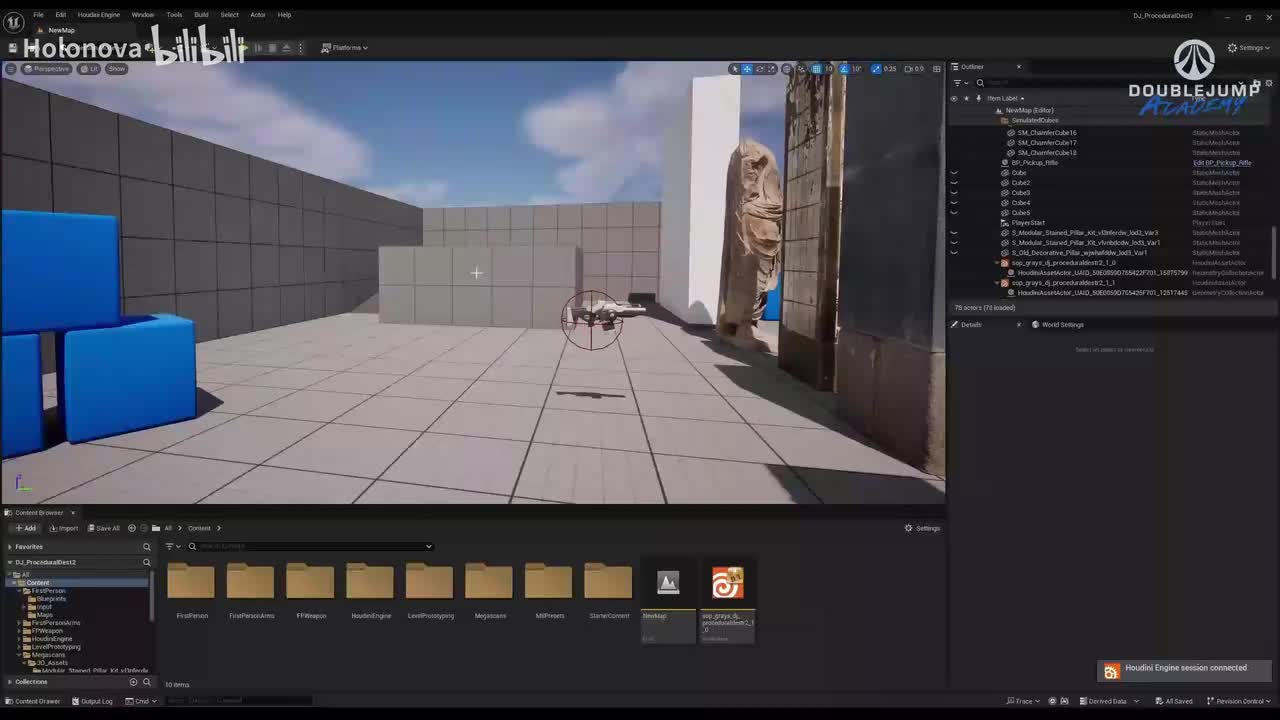Open the File menu
The height and width of the screenshot is (720, 1280).
pyautogui.click(x=38, y=15)
